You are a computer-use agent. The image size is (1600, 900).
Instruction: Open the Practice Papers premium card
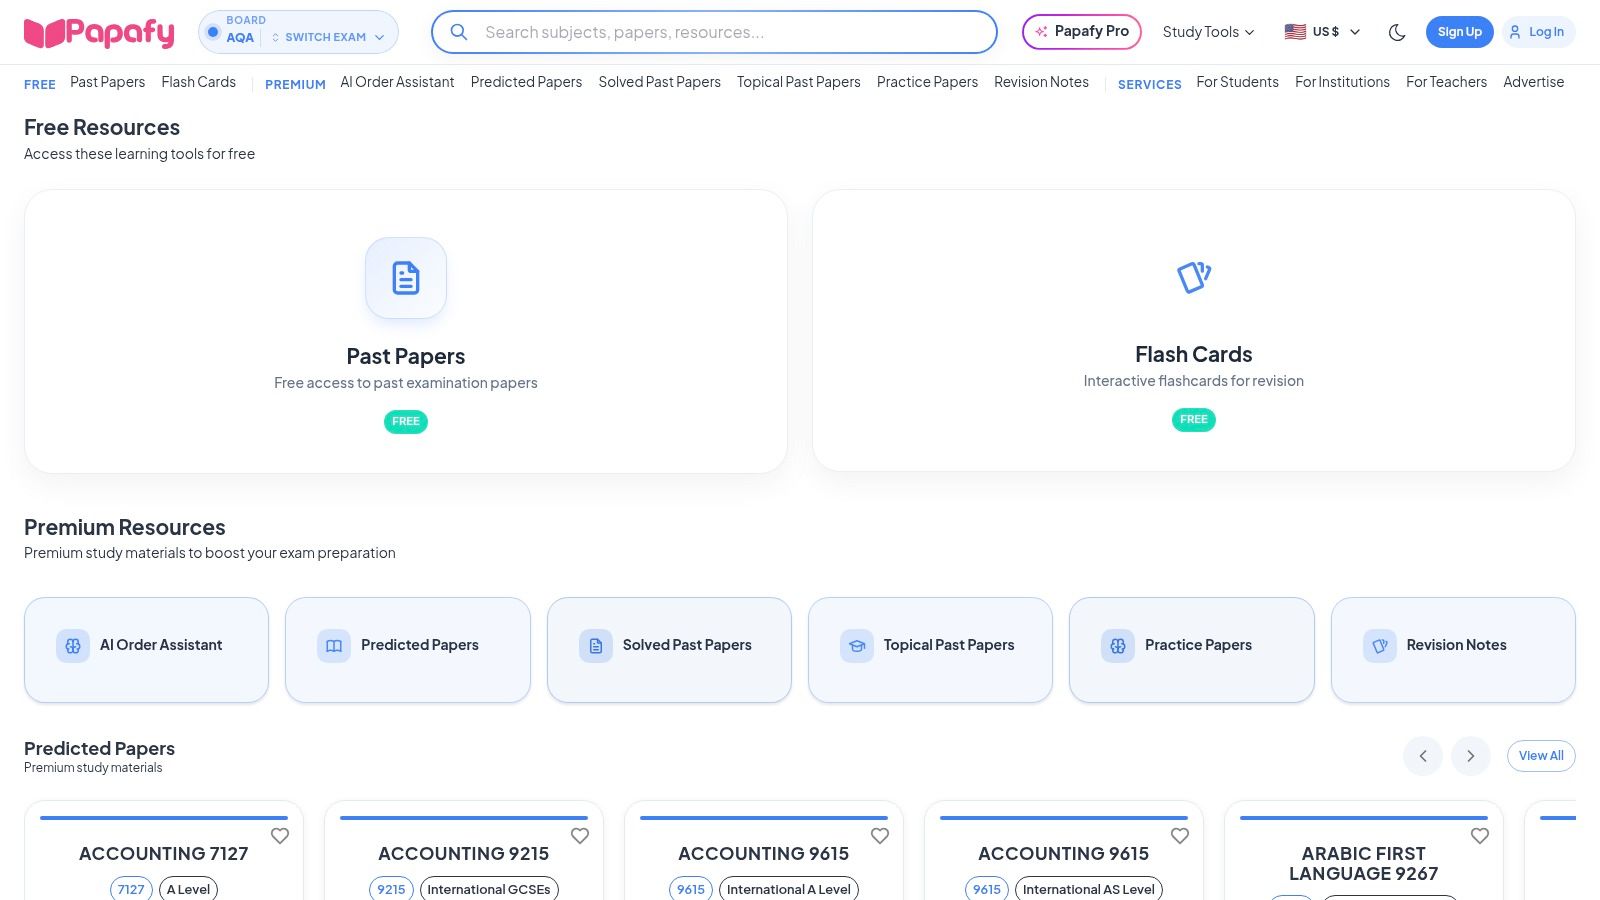click(1192, 650)
